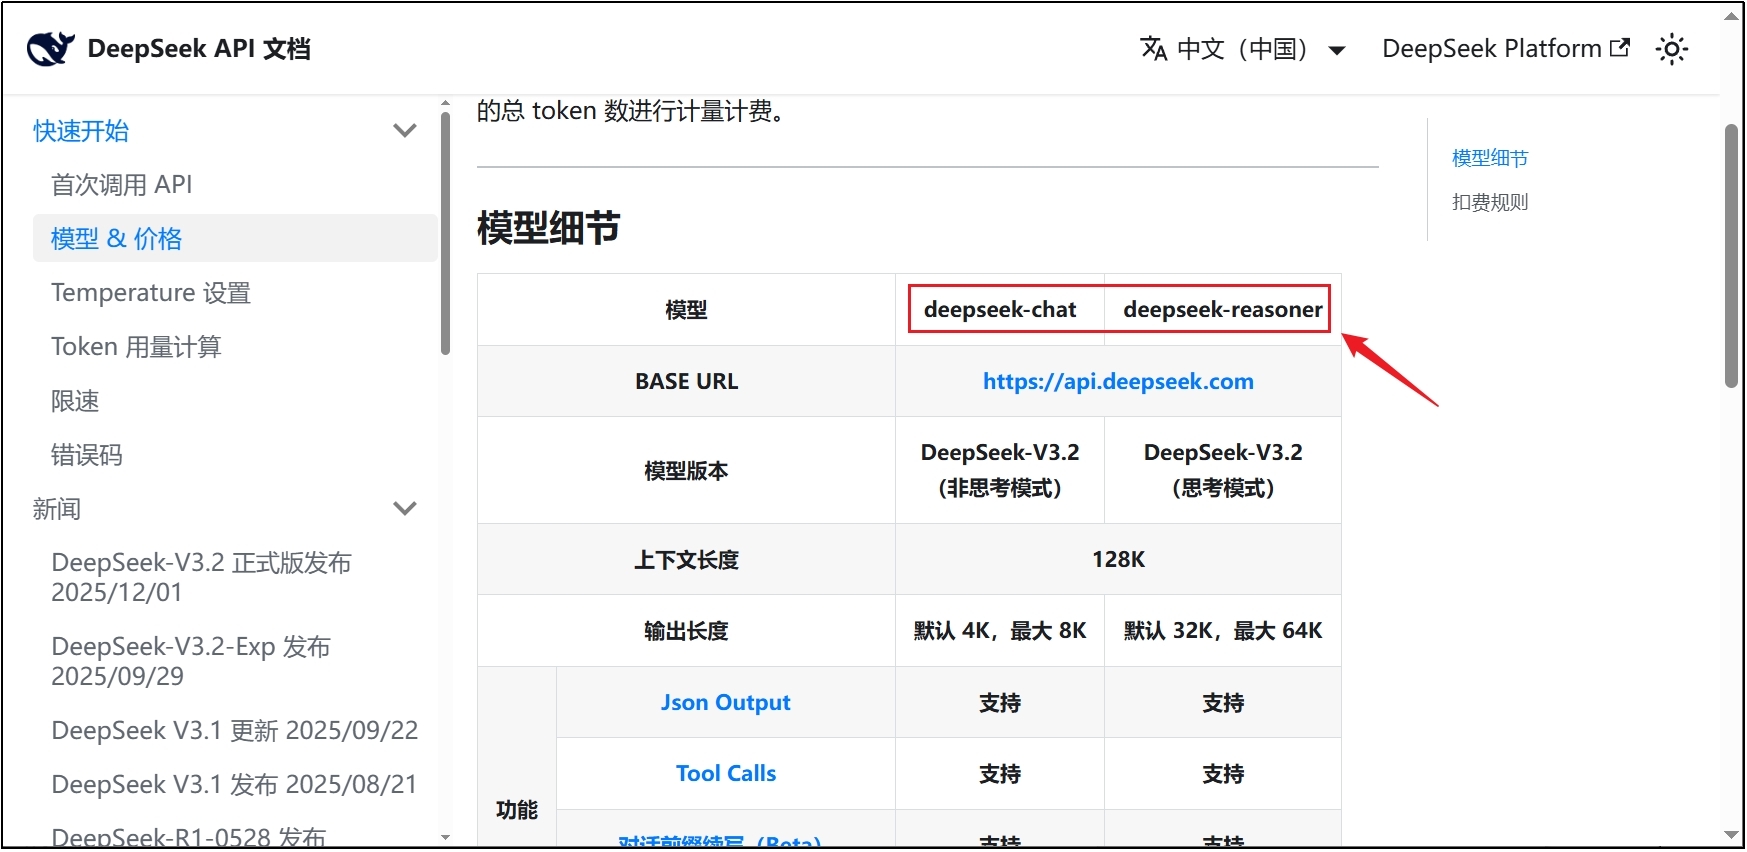Click sidebar scroll down arrow
This screenshot has width=1747, height=852.
coord(445,837)
